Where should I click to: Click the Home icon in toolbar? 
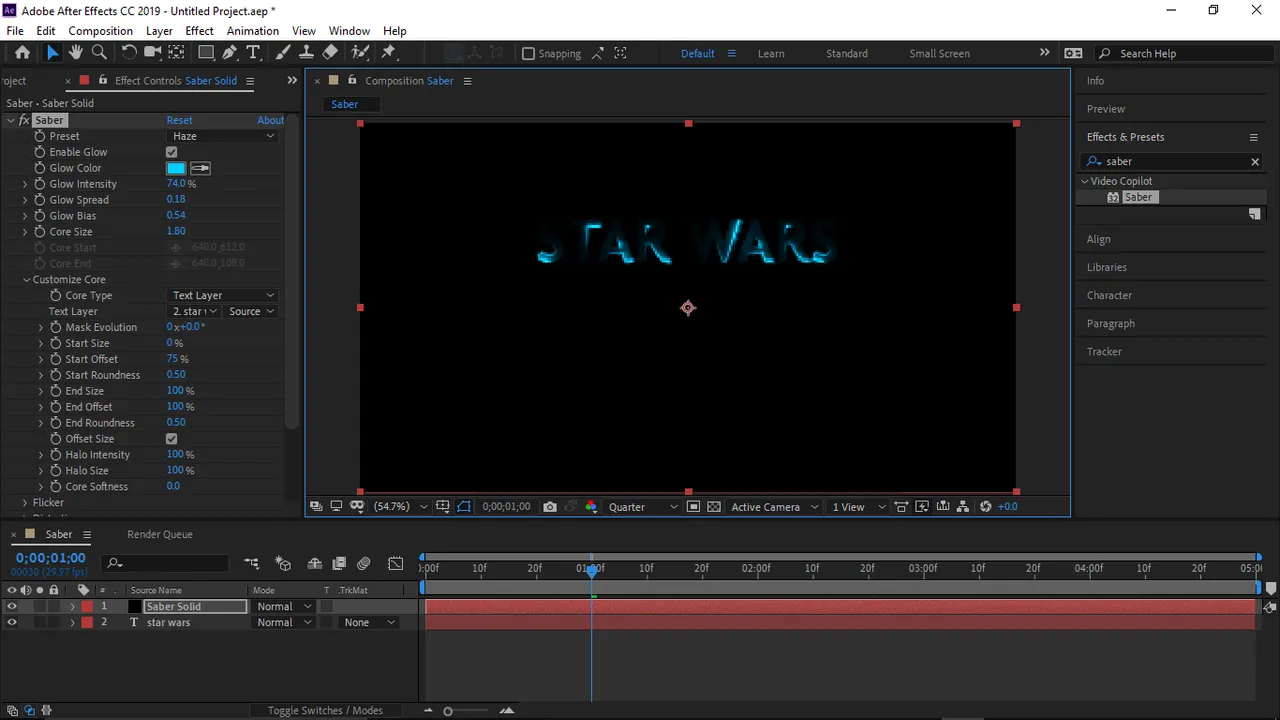[x=22, y=53]
